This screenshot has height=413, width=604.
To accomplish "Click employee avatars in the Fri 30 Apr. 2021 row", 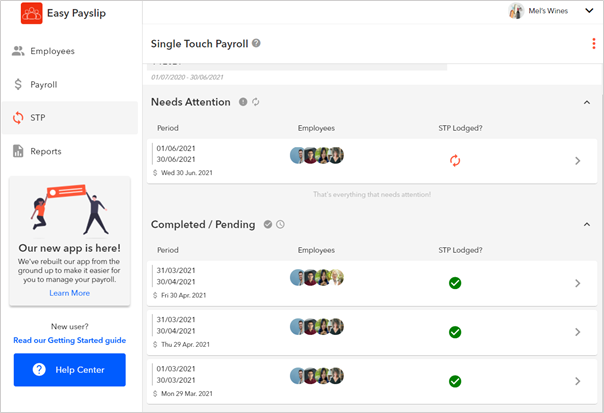I will (317, 277).
